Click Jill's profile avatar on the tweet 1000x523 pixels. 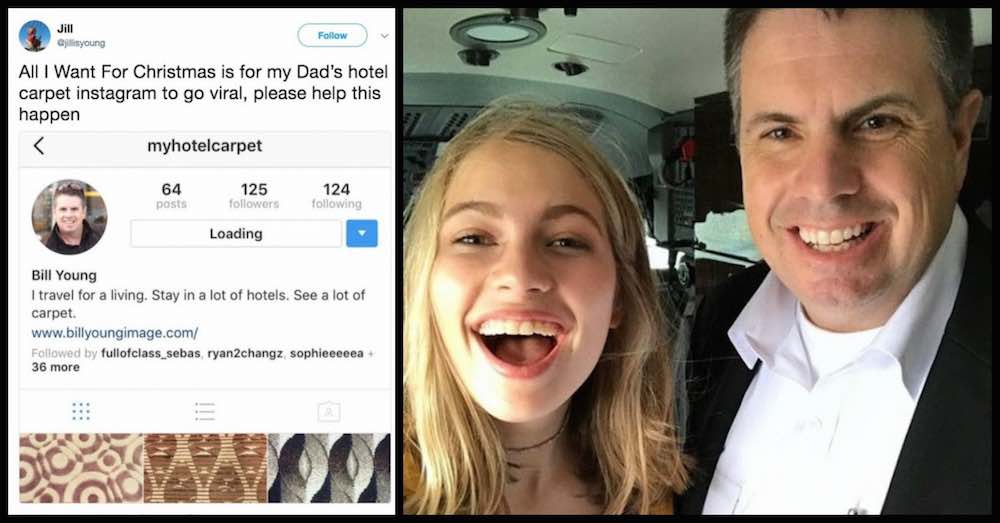34,36
